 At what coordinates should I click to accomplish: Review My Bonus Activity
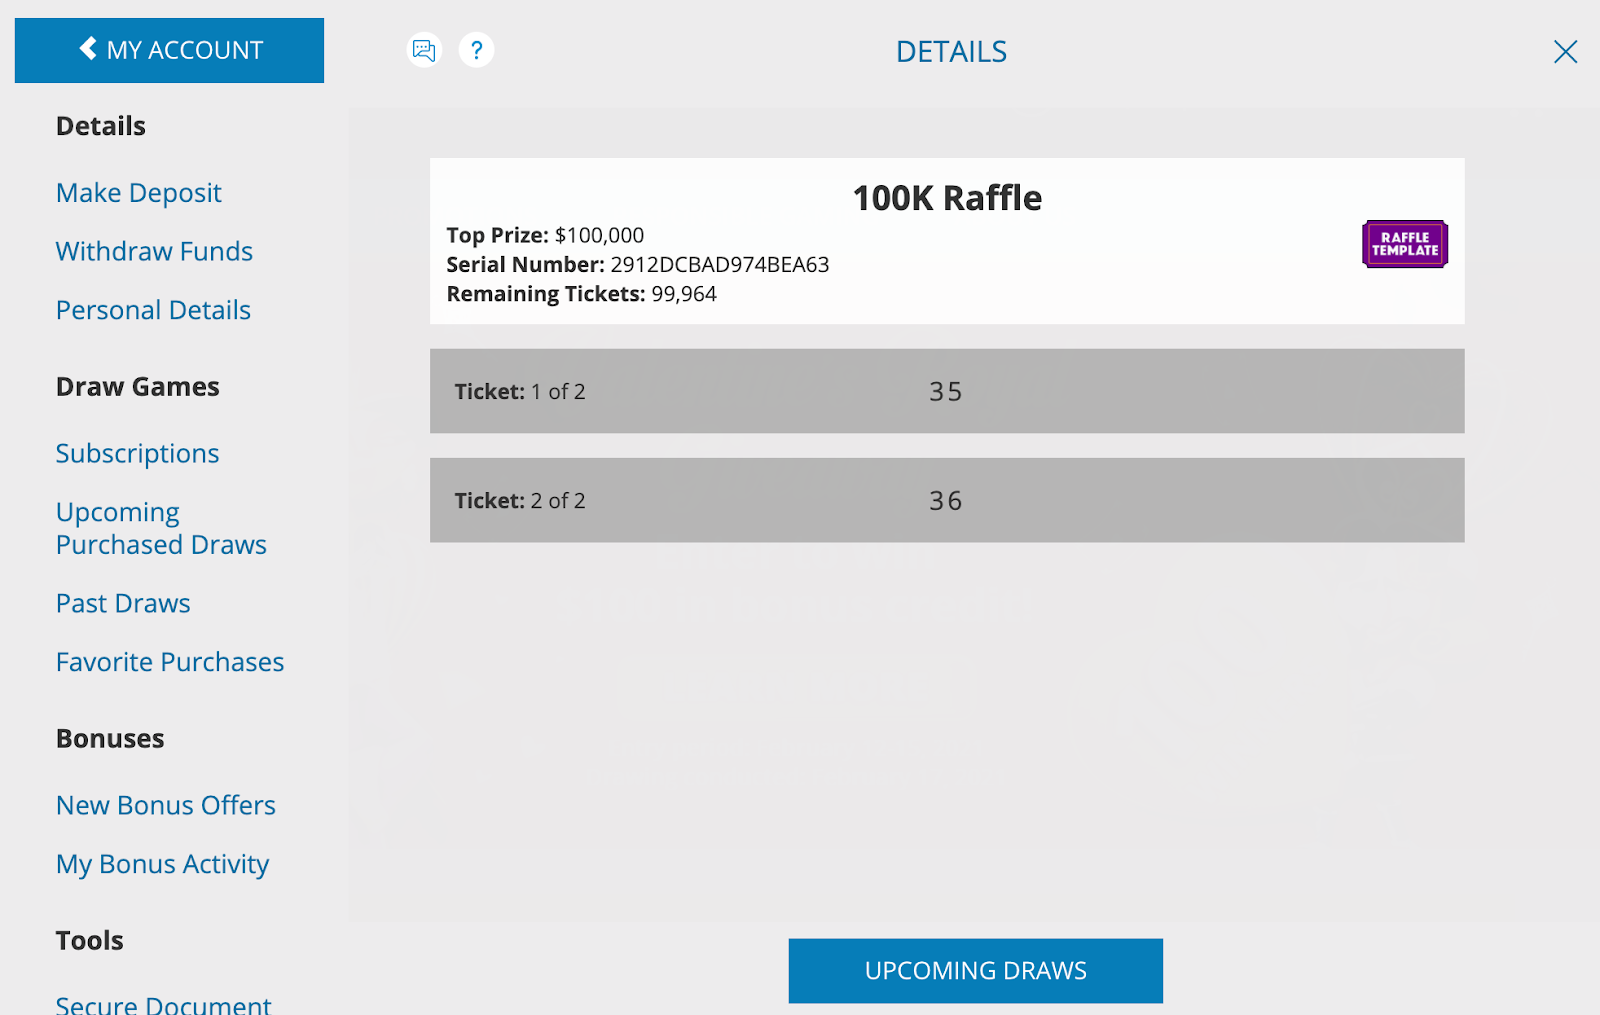(x=162, y=864)
